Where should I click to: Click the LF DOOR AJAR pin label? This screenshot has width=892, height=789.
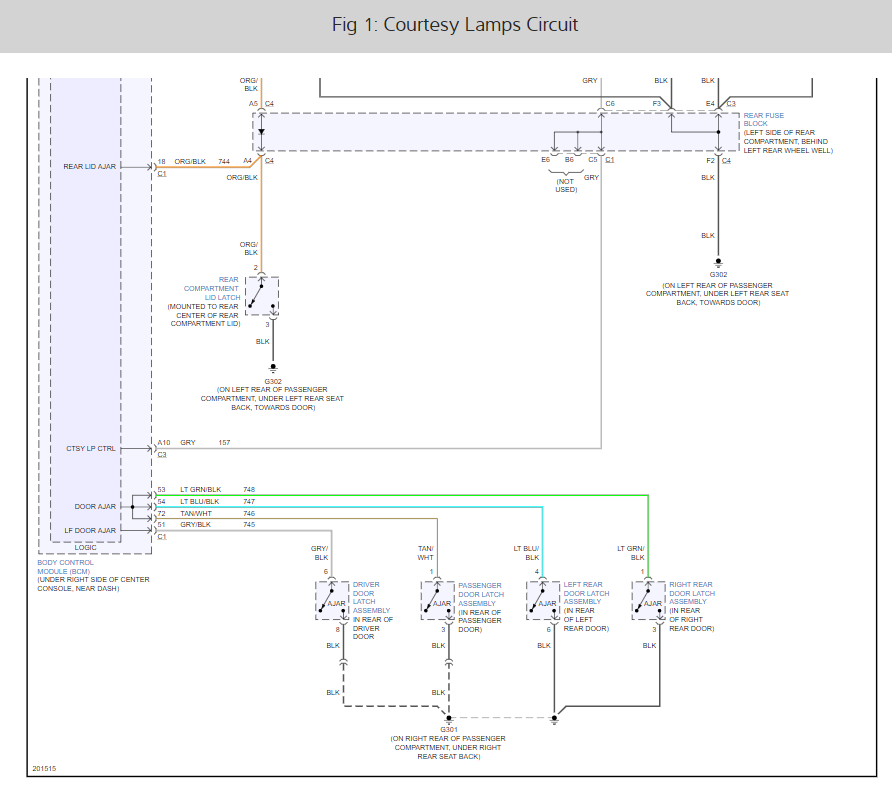(91, 530)
